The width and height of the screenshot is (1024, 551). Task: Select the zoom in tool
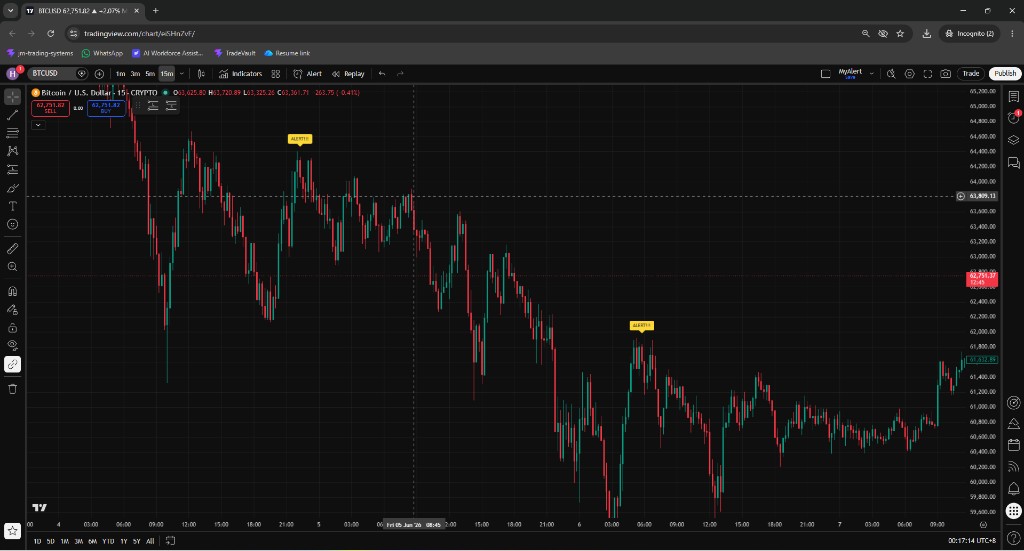tap(12, 266)
